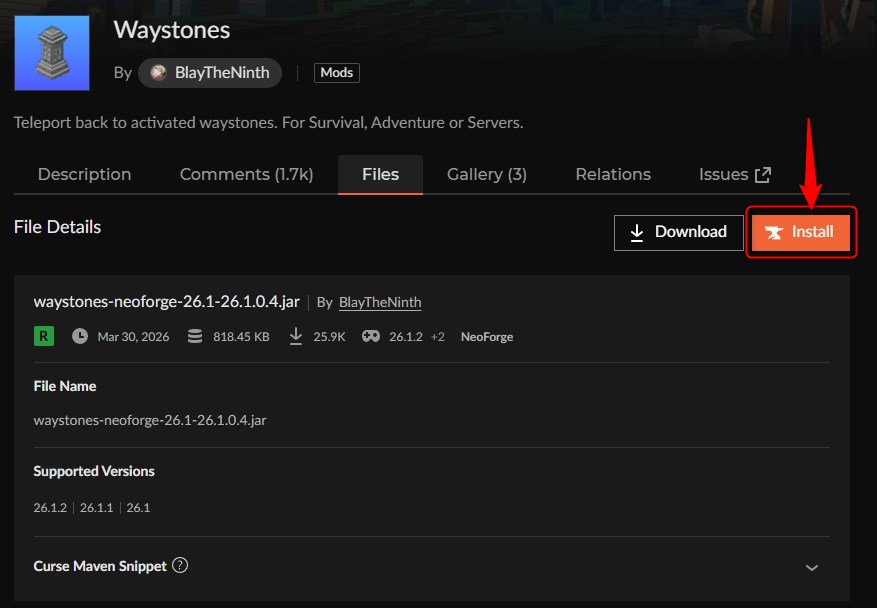Click the download count arrow icon
877x608 pixels.
(x=296, y=336)
